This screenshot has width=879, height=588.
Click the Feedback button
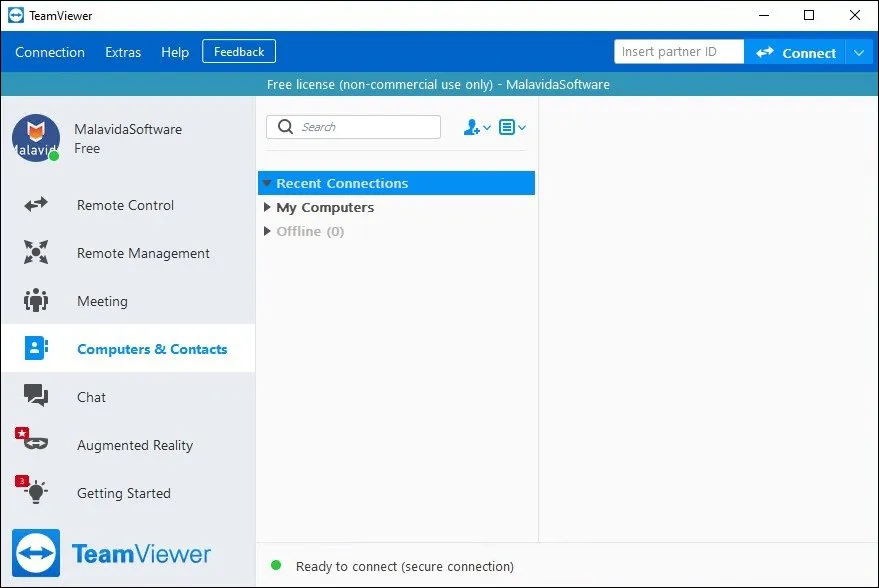pos(239,52)
